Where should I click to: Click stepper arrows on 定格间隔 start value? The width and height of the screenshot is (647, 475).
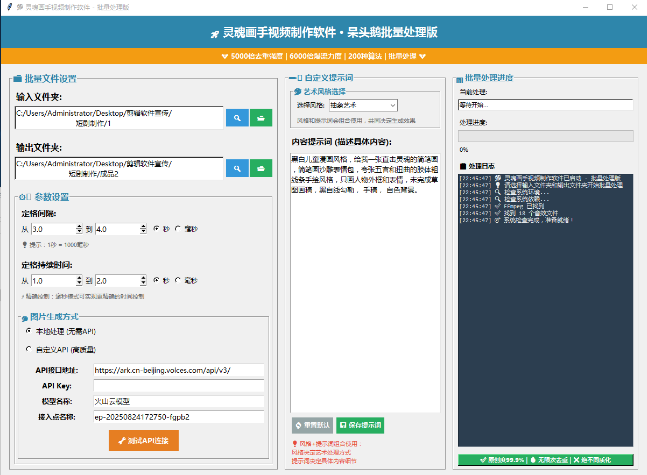(76, 229)
